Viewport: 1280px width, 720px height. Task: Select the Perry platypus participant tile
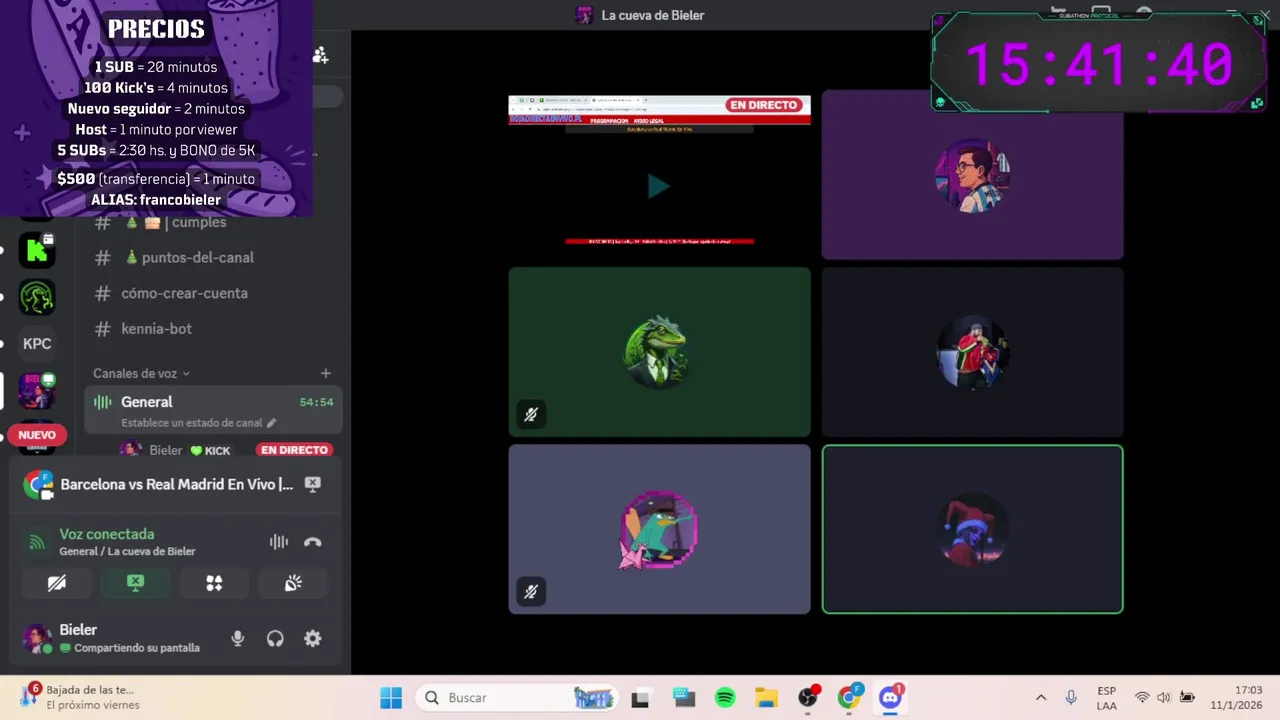click(659, 529)
